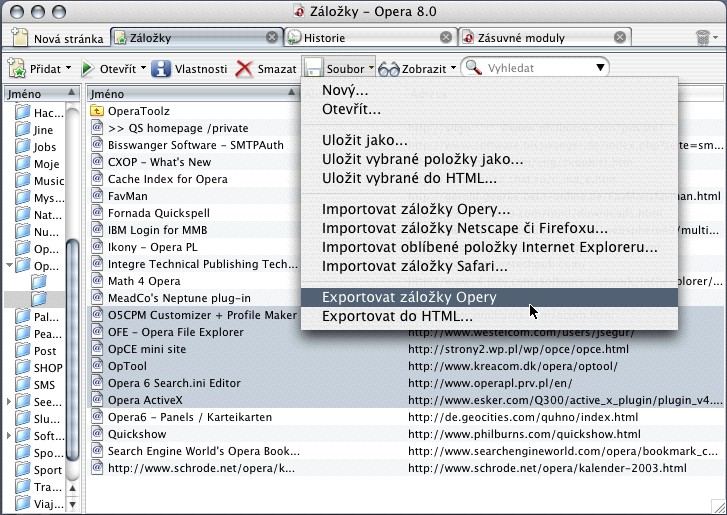Open the Otevřít dropdown arrow

(143, 68)
